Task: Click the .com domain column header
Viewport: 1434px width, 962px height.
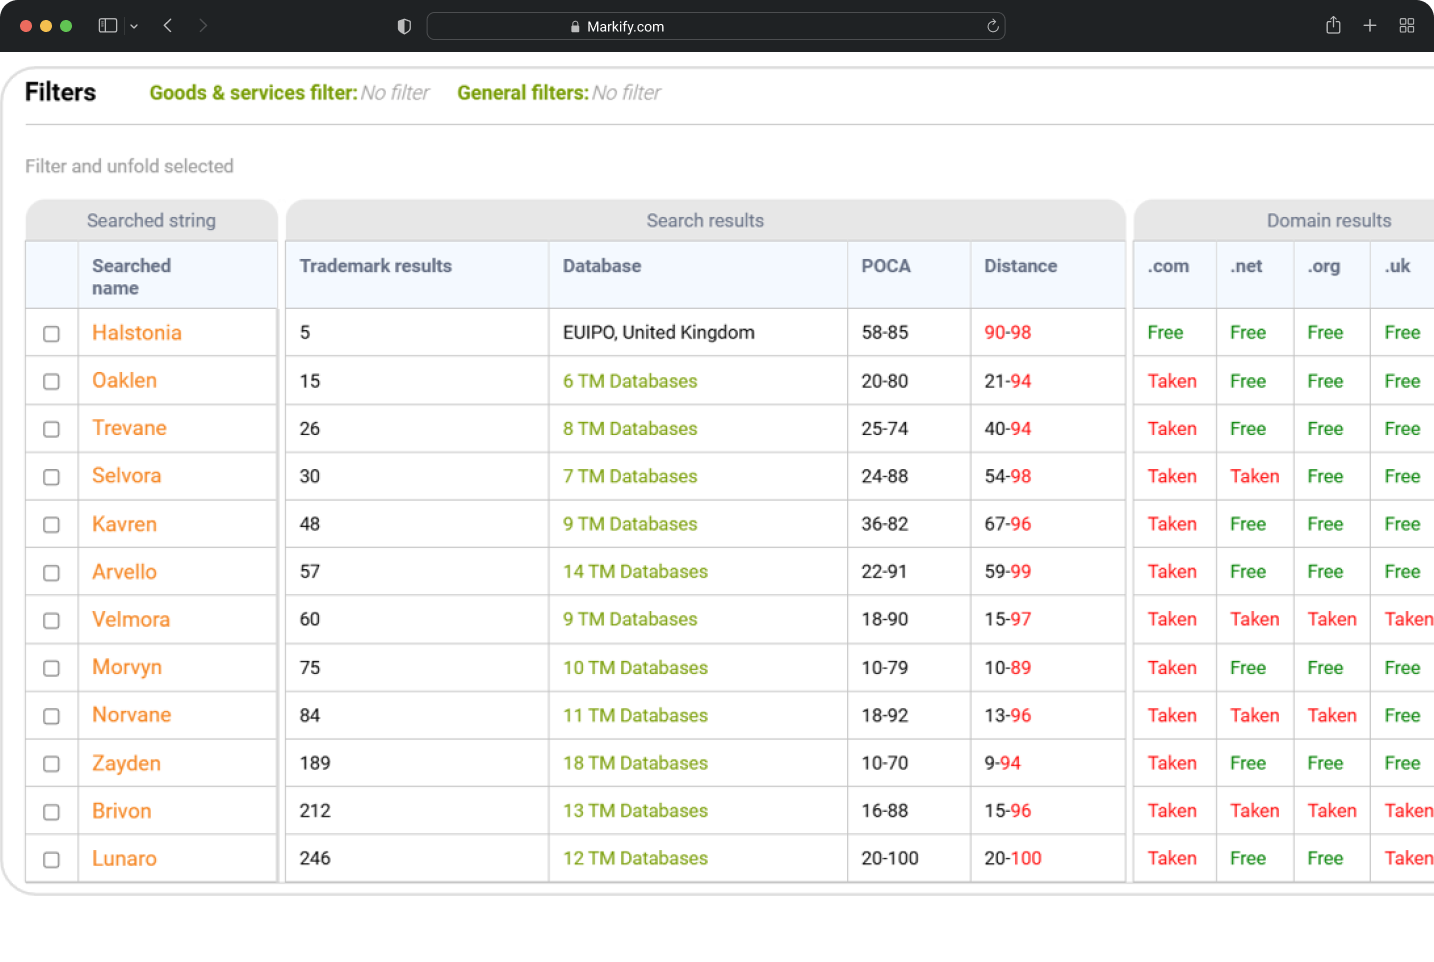Action: (1168, 266)
